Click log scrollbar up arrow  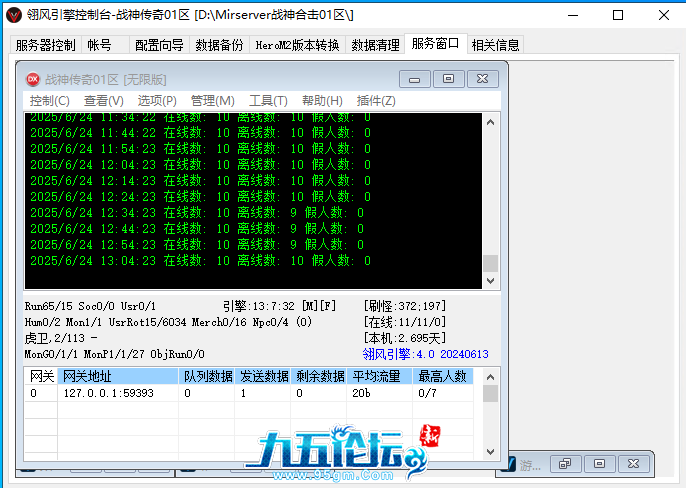(490, 123)
